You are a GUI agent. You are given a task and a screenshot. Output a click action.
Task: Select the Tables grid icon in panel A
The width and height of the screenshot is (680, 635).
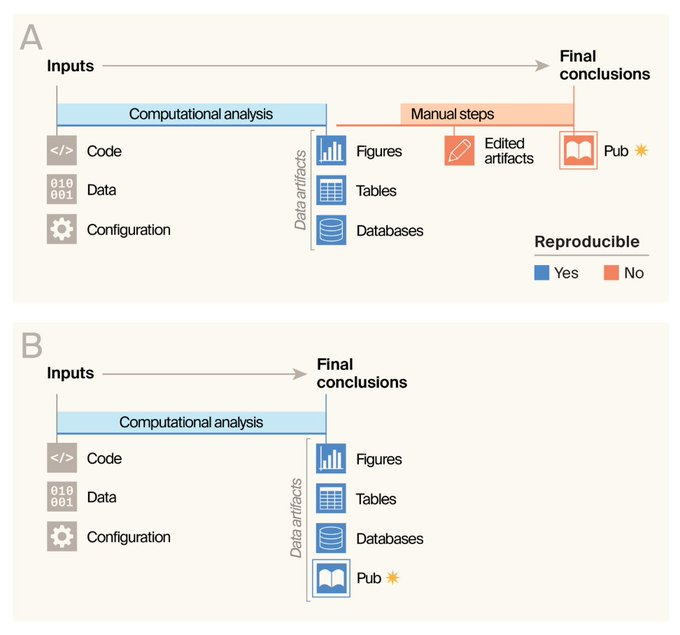point(331,190)
